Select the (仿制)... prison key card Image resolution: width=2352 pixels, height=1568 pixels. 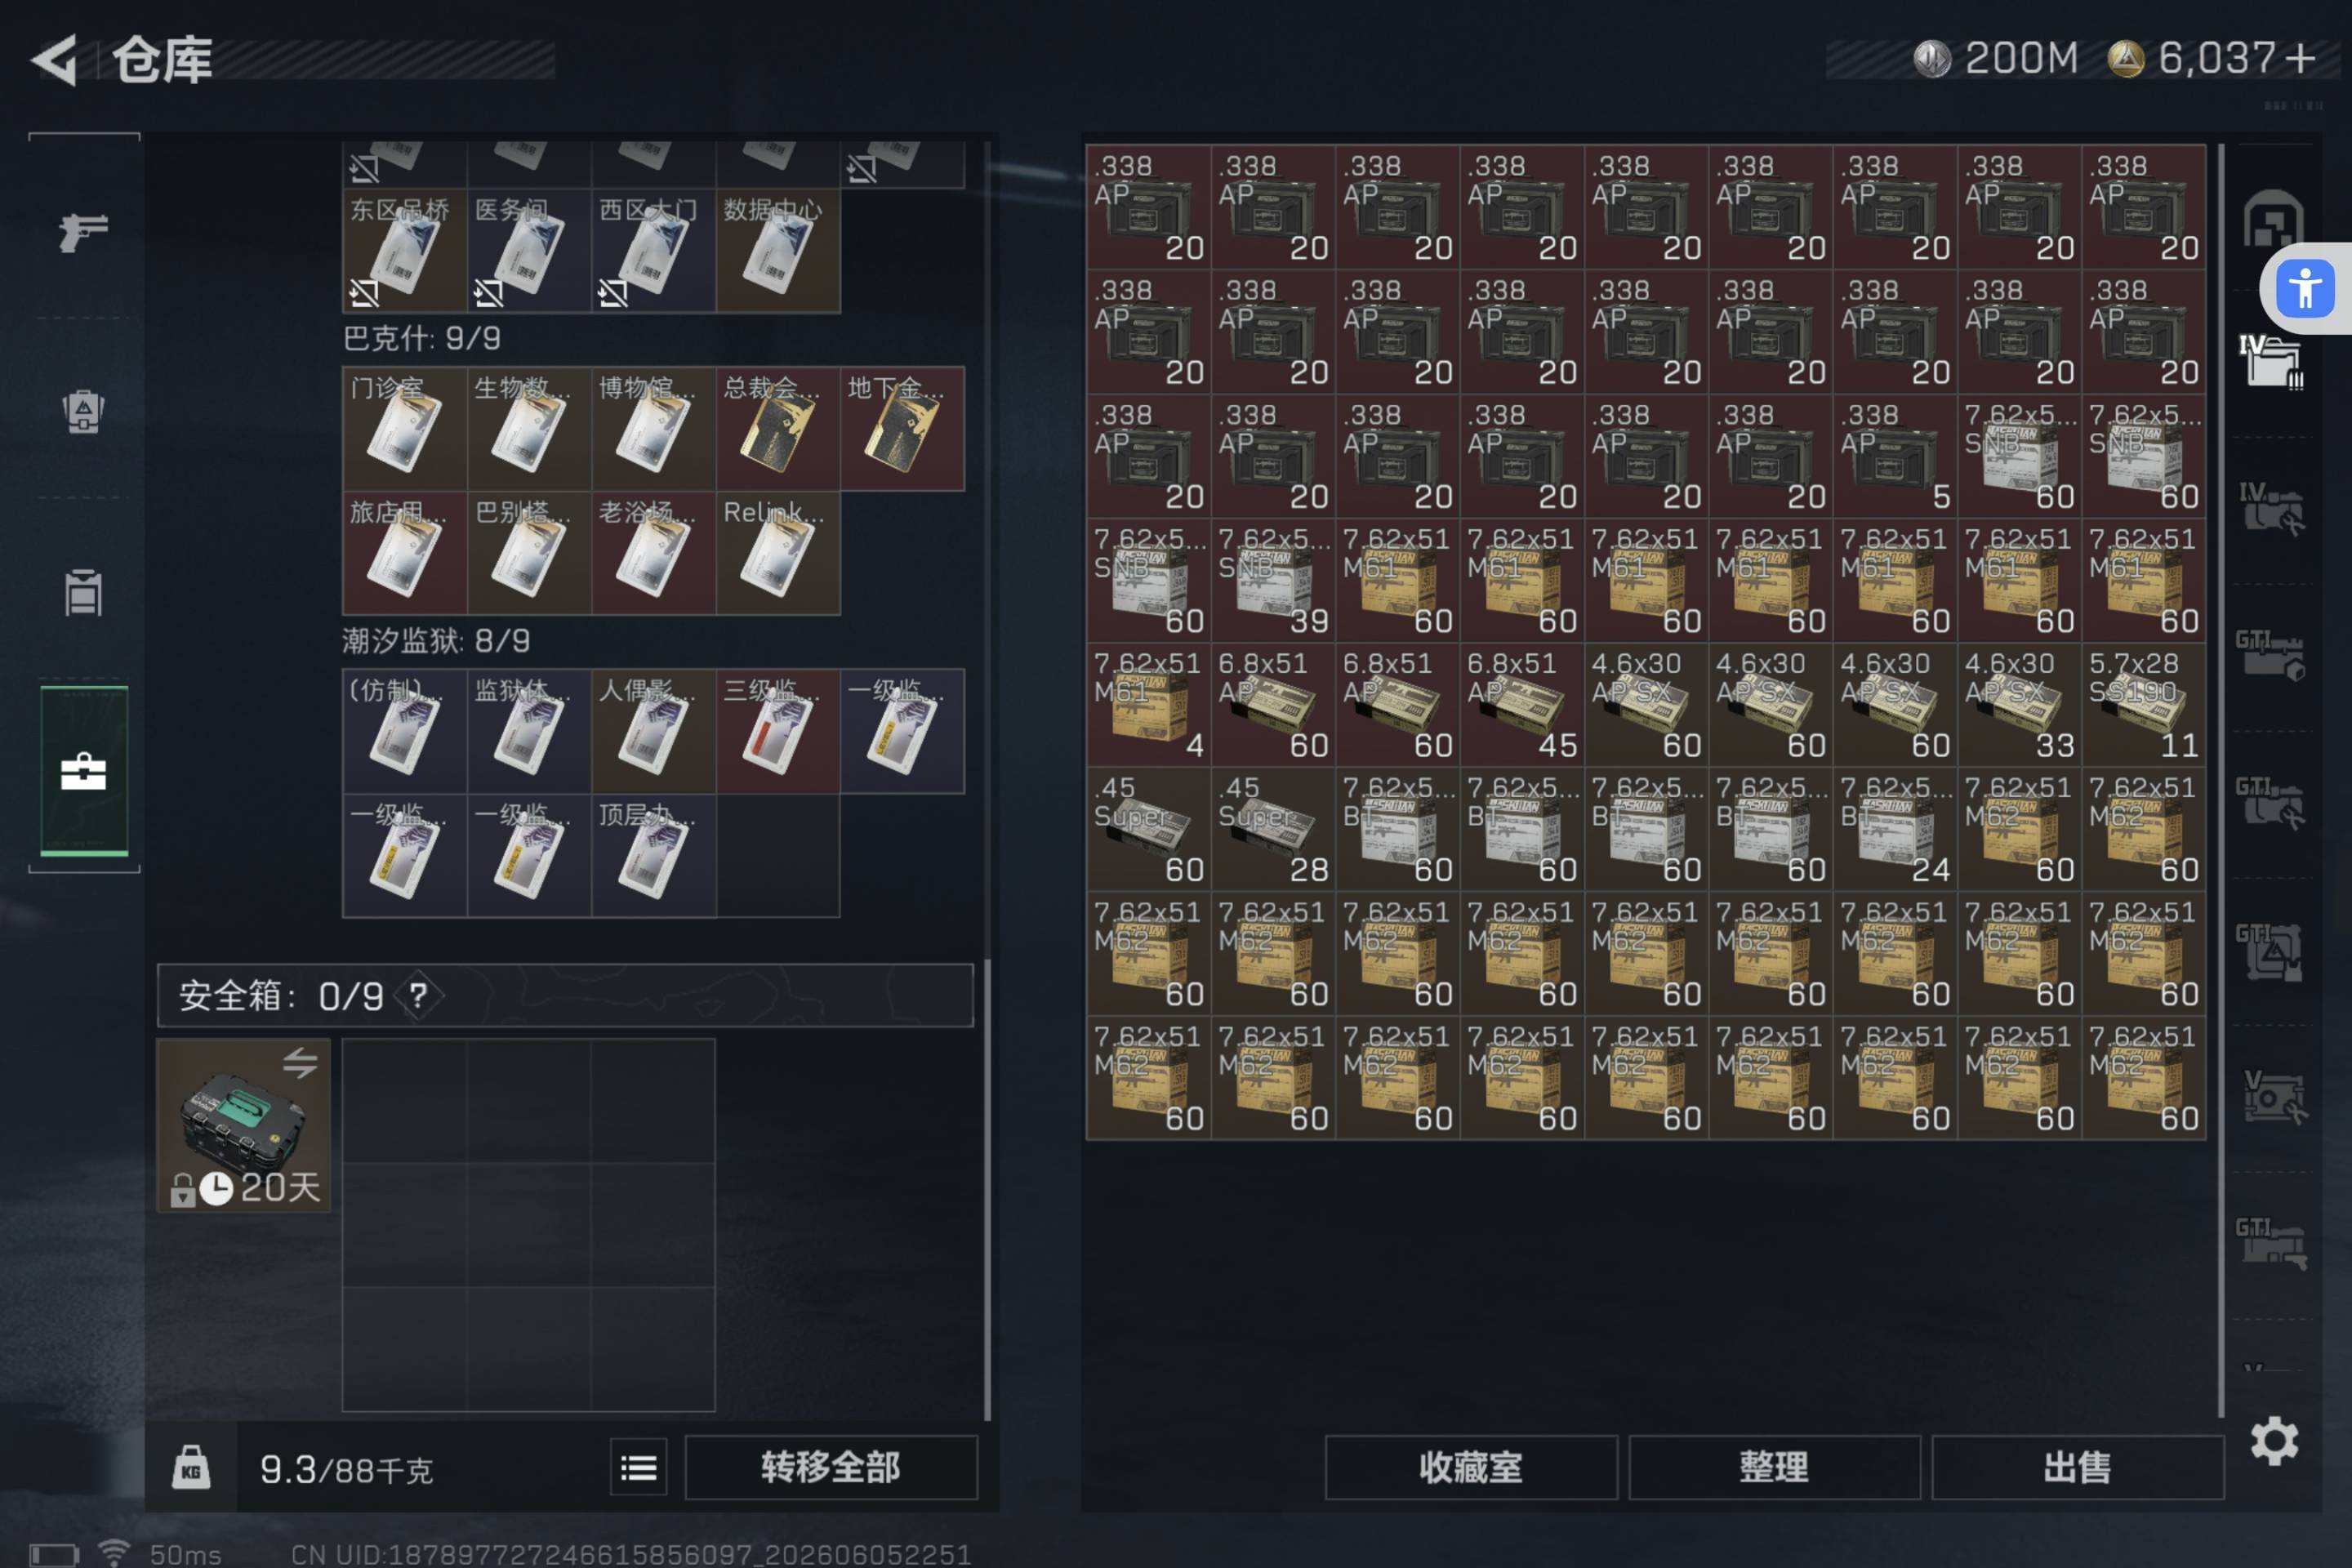pos(405,731)
